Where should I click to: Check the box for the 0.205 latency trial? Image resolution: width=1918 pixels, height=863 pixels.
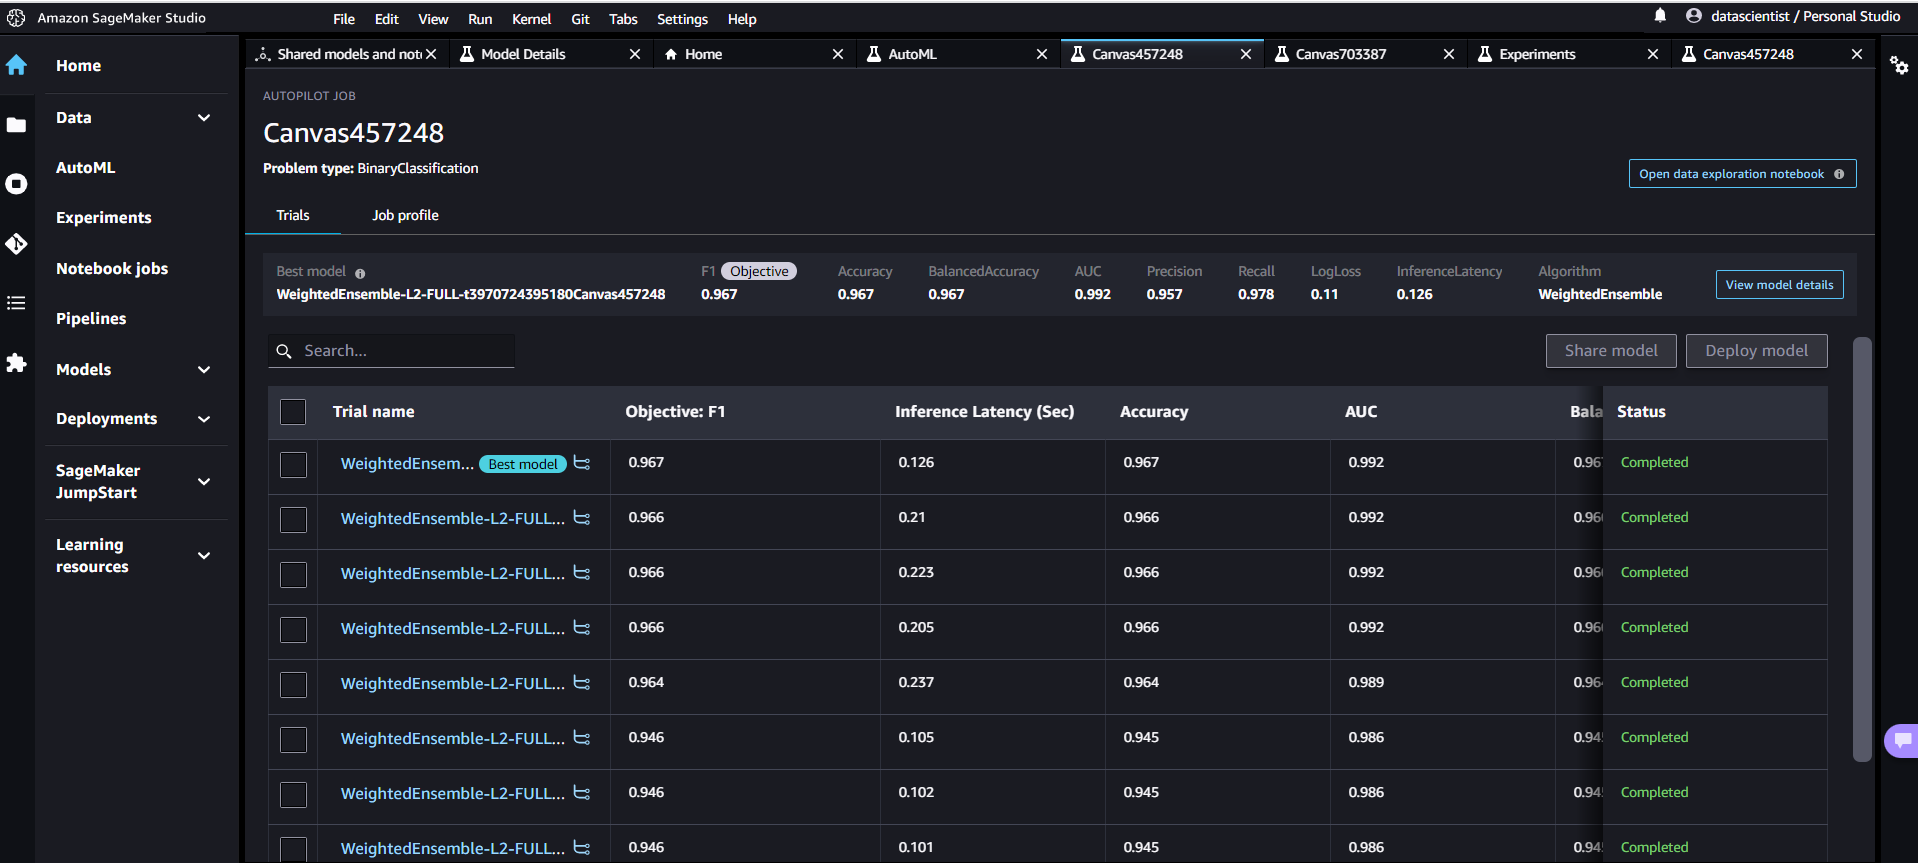pyautogui.click(x=293, y=630)
